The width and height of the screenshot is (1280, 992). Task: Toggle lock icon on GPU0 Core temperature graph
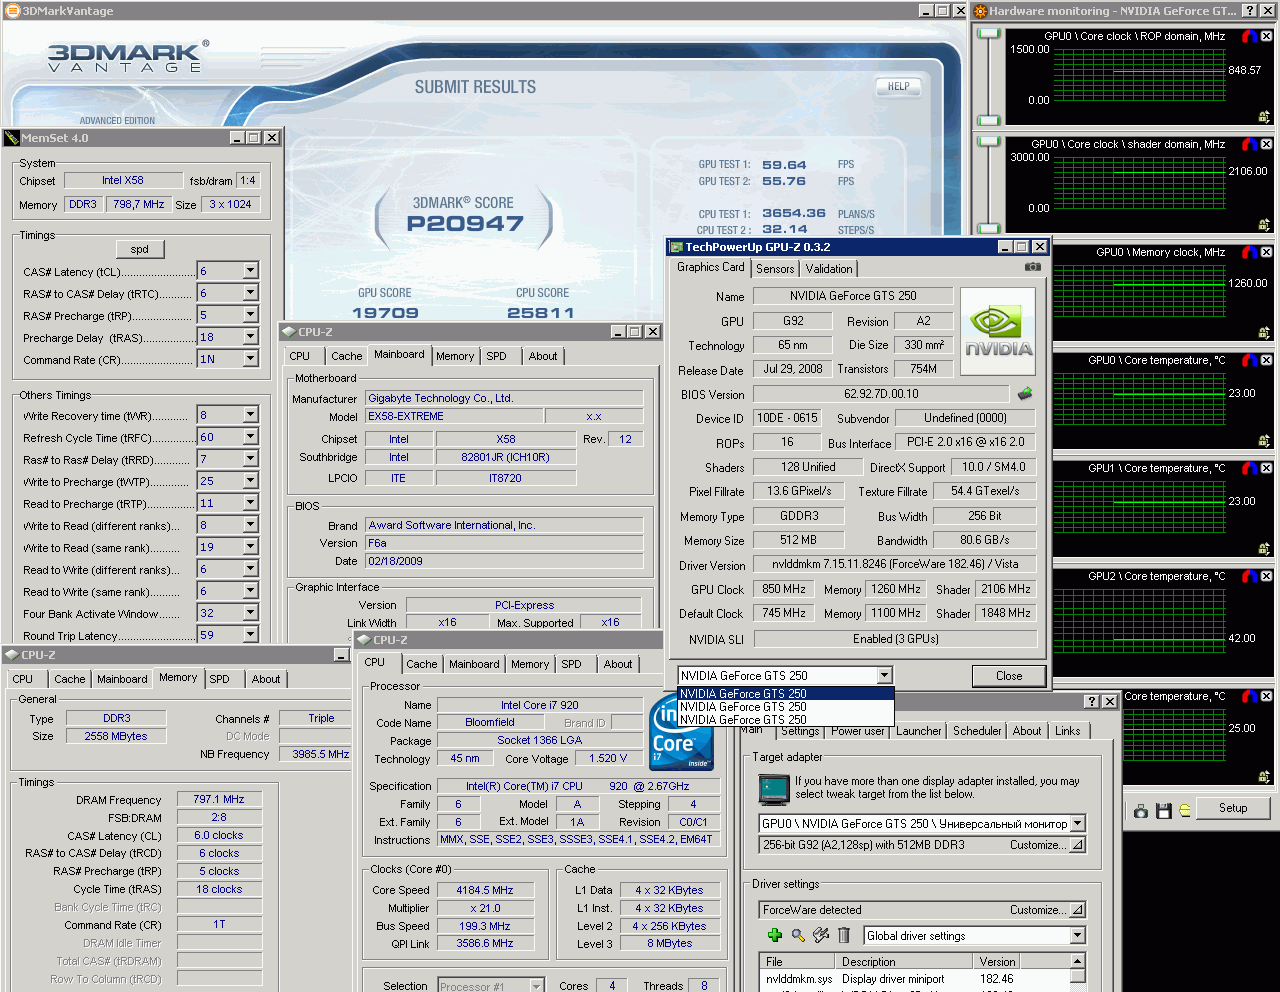pyautogui.click(x=1264, y=441)
